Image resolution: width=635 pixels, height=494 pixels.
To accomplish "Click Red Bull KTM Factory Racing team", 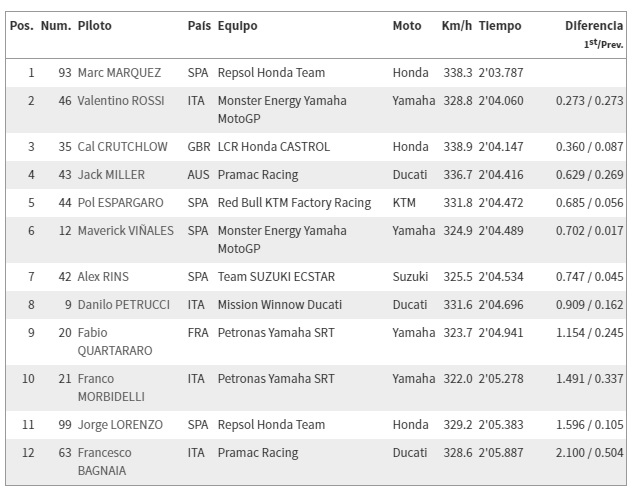I will click(294, 203).
